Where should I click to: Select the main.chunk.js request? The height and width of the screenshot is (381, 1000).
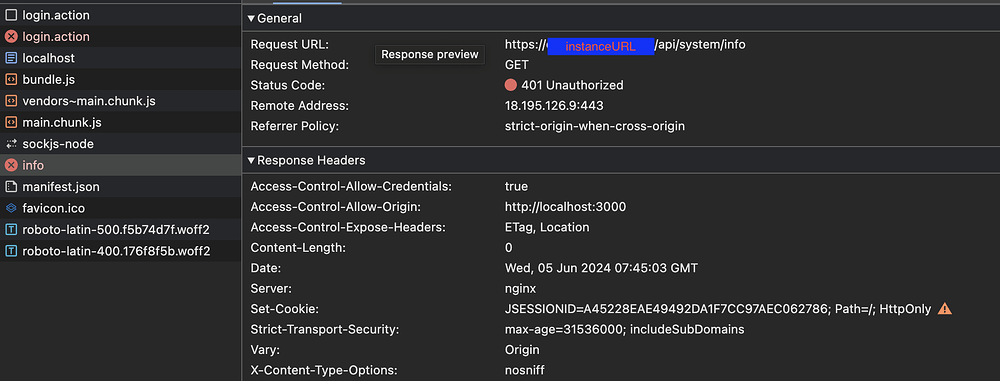(121, 123)
